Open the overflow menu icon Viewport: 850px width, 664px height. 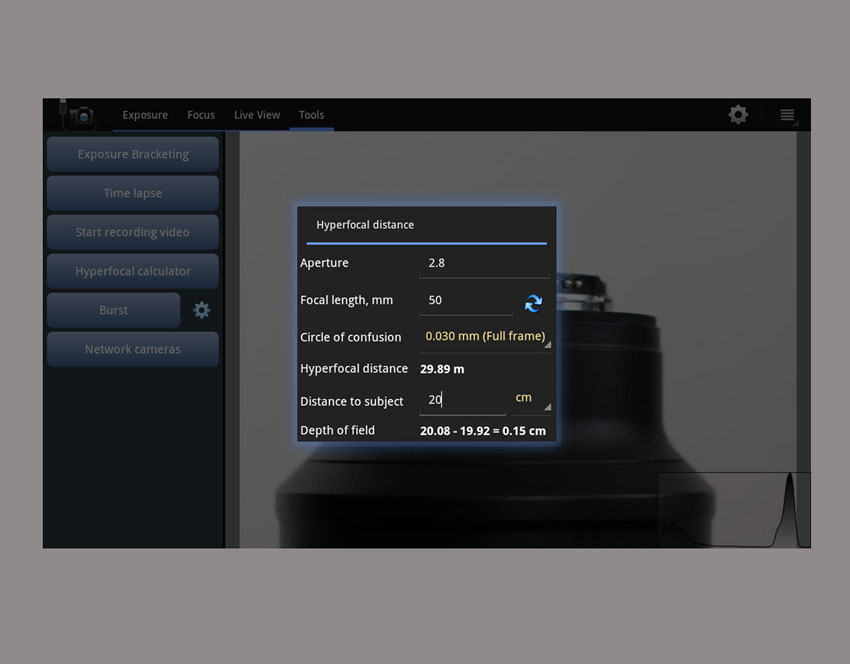(787, 115)
